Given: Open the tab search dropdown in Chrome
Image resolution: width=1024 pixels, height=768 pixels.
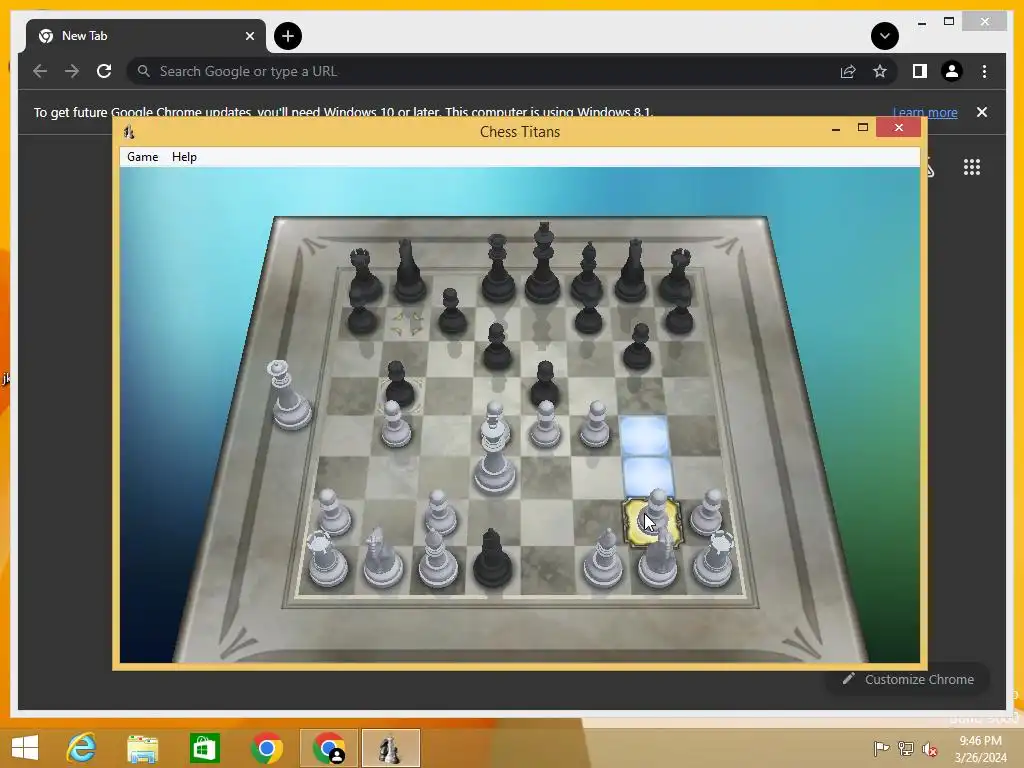Looking at the screenshot, I should [884, 36].
